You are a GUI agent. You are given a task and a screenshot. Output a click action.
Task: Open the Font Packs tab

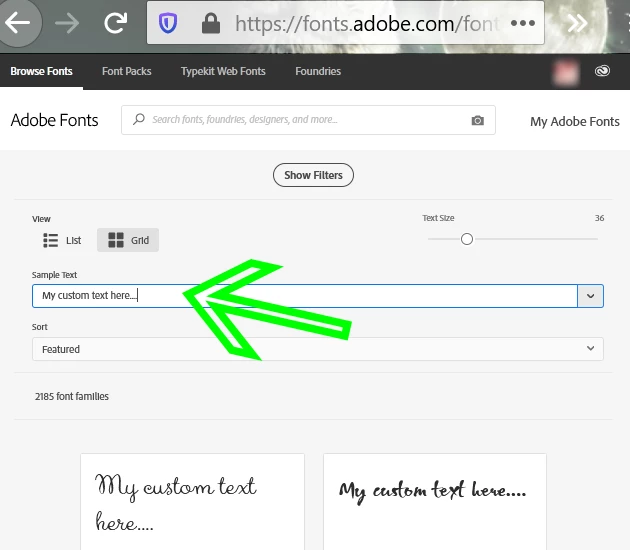coord(127,72)
